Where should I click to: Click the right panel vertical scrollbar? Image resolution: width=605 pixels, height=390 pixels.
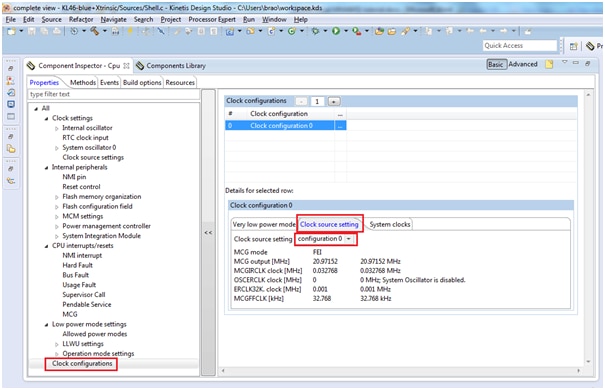pos(588,228)
